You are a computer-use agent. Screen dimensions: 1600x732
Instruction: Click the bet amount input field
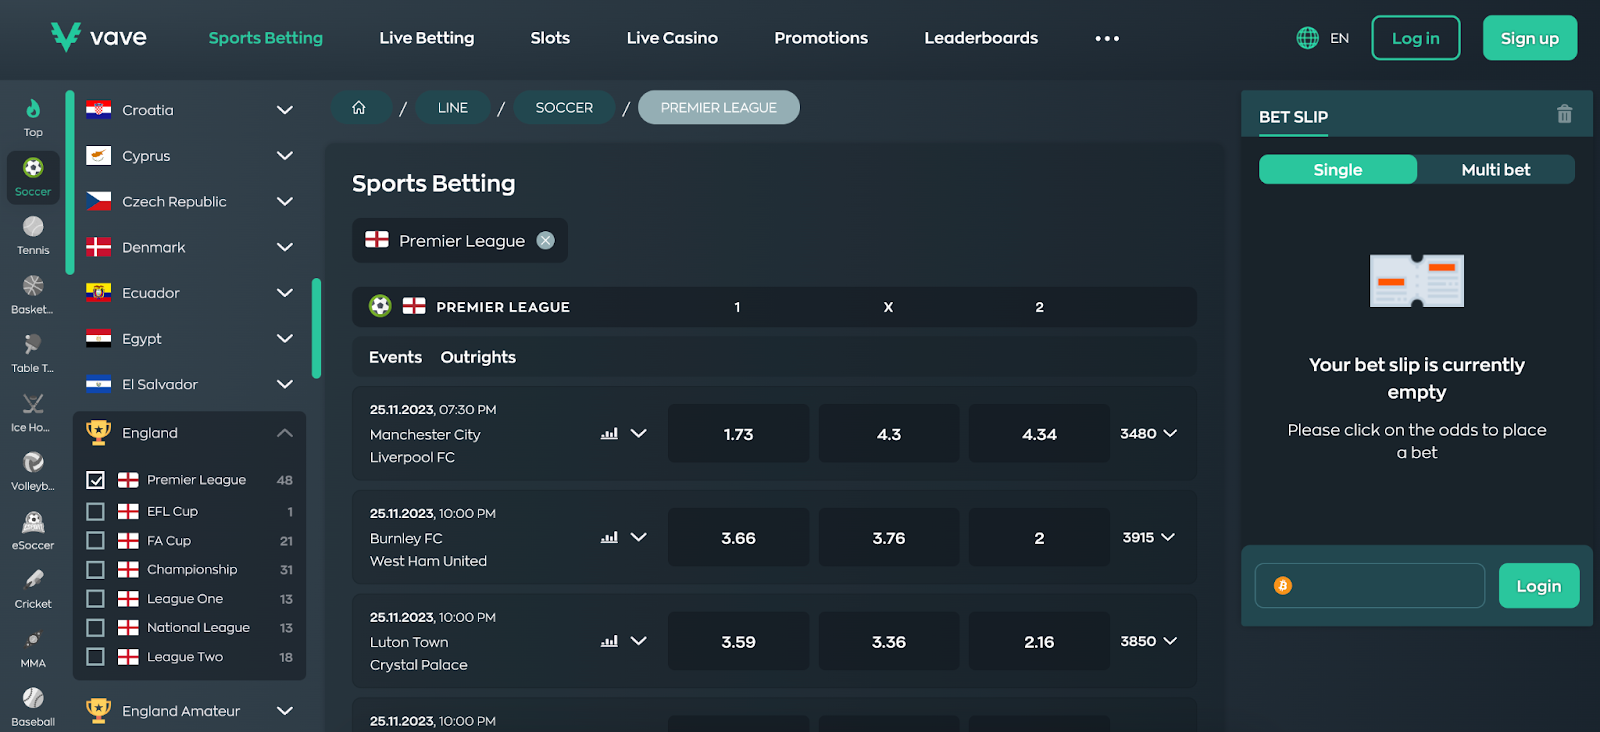1370,586
